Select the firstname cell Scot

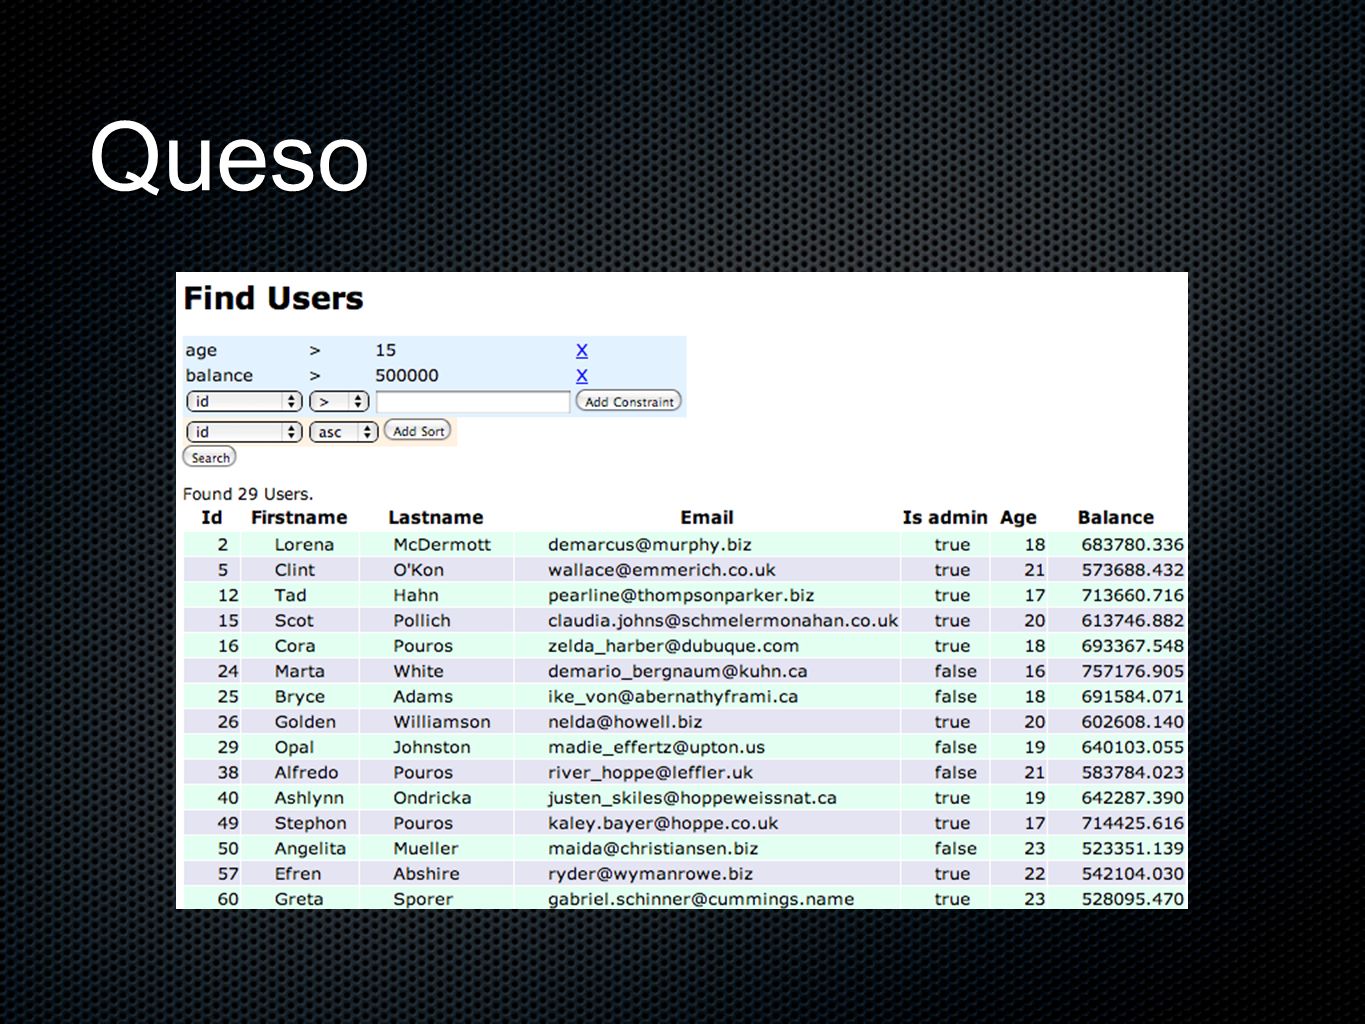[x=294, y=621]
